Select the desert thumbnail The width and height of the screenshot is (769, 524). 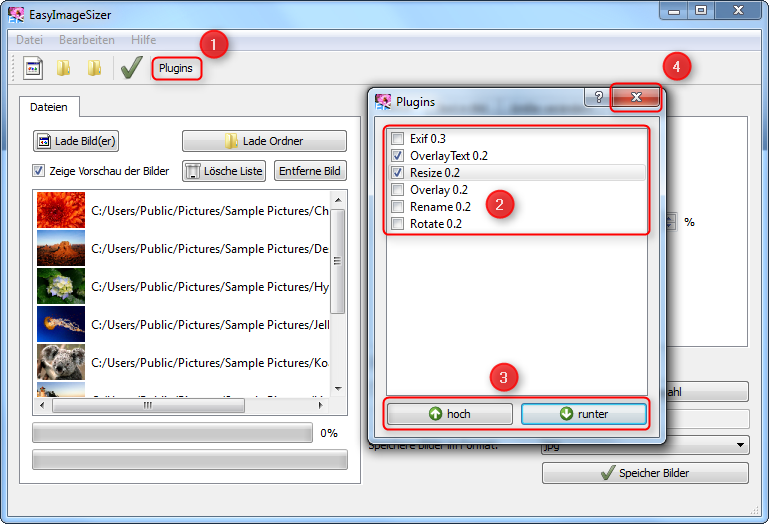coord(61,248)
